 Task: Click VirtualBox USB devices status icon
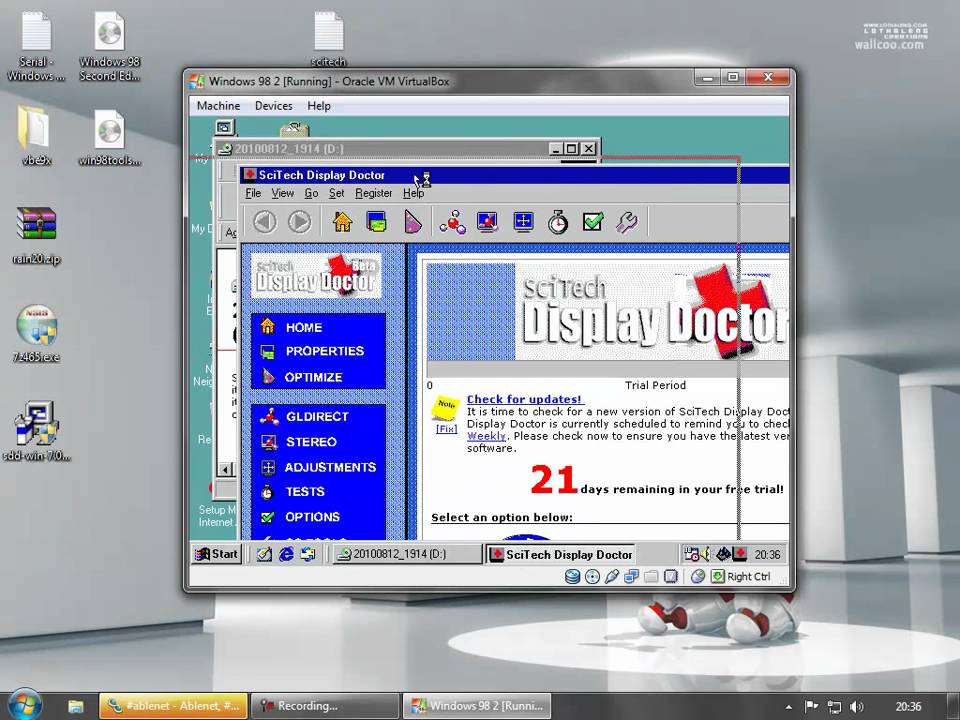(612, 577)
